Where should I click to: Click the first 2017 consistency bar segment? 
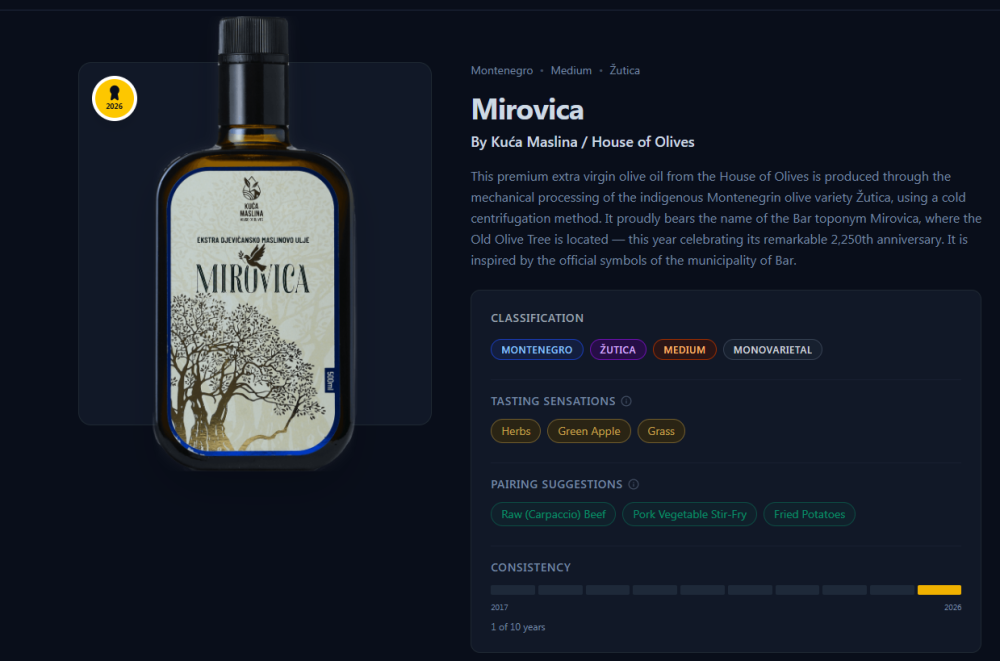coord(512,590)
